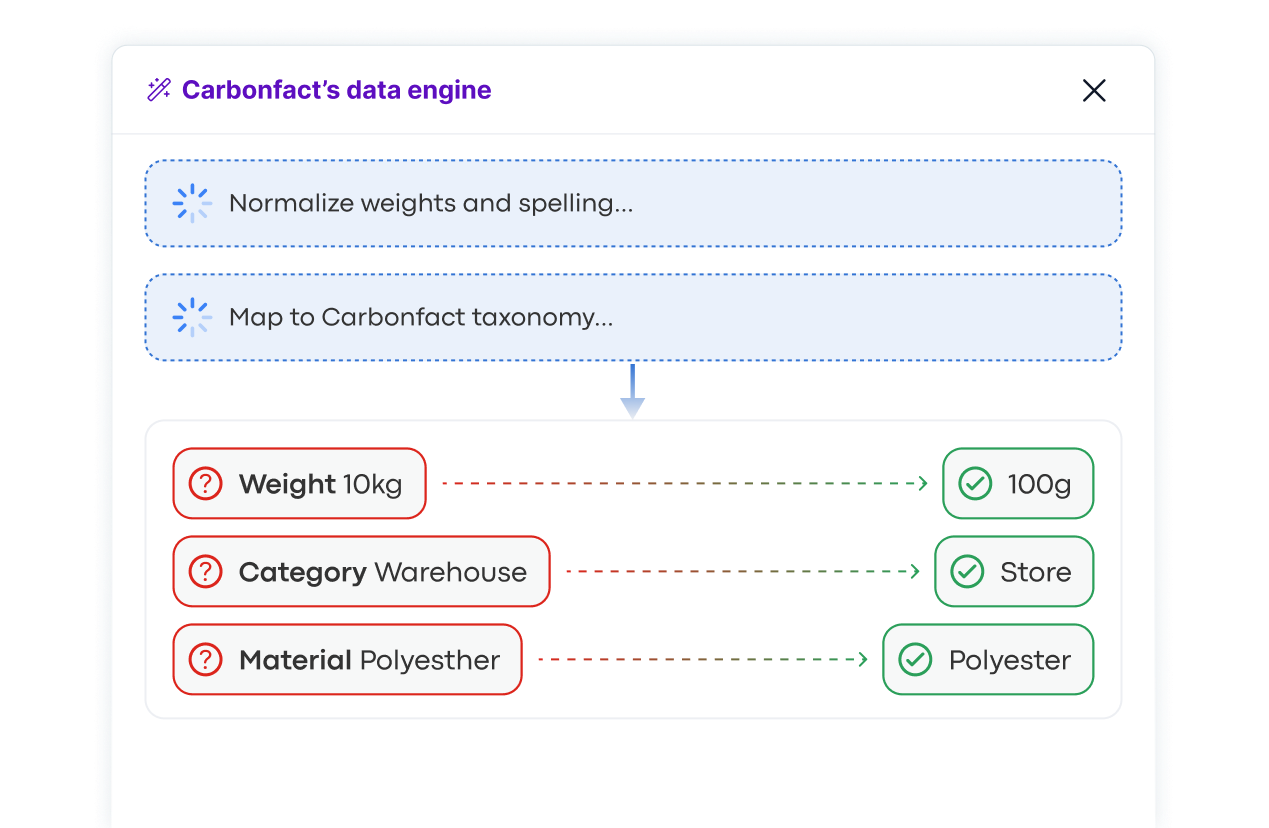Viewport: 1269px width, 828px height.
Task: Click the green checkmark beside Polyester
Action: [915, 660]
